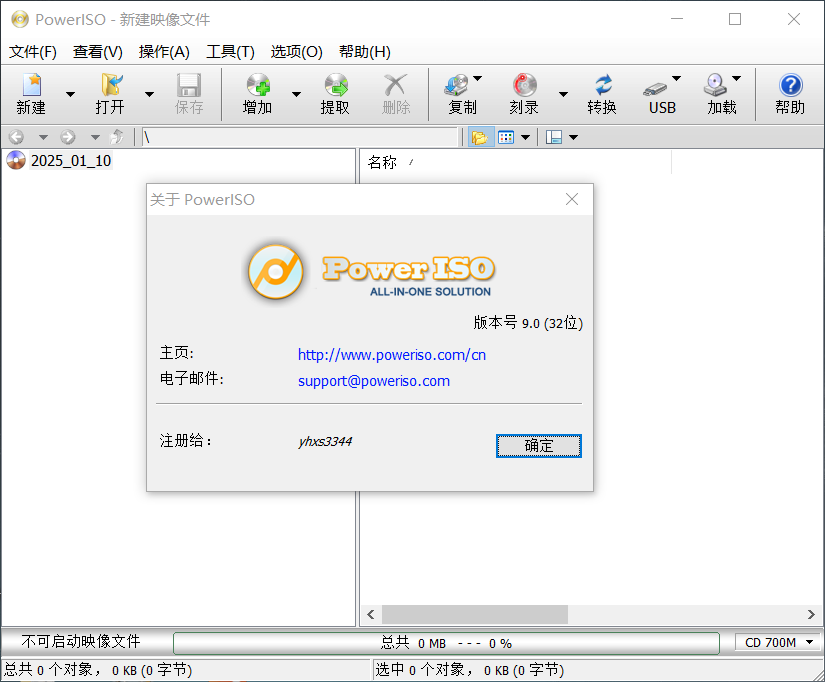825x682 pixels.
Task: Open the 操作(A) menu
Action: [x=164, y=52]
